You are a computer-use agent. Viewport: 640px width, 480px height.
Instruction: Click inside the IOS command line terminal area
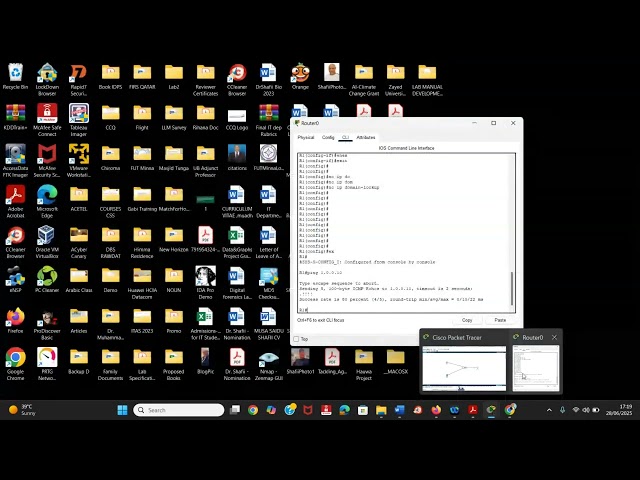(404, 233)
